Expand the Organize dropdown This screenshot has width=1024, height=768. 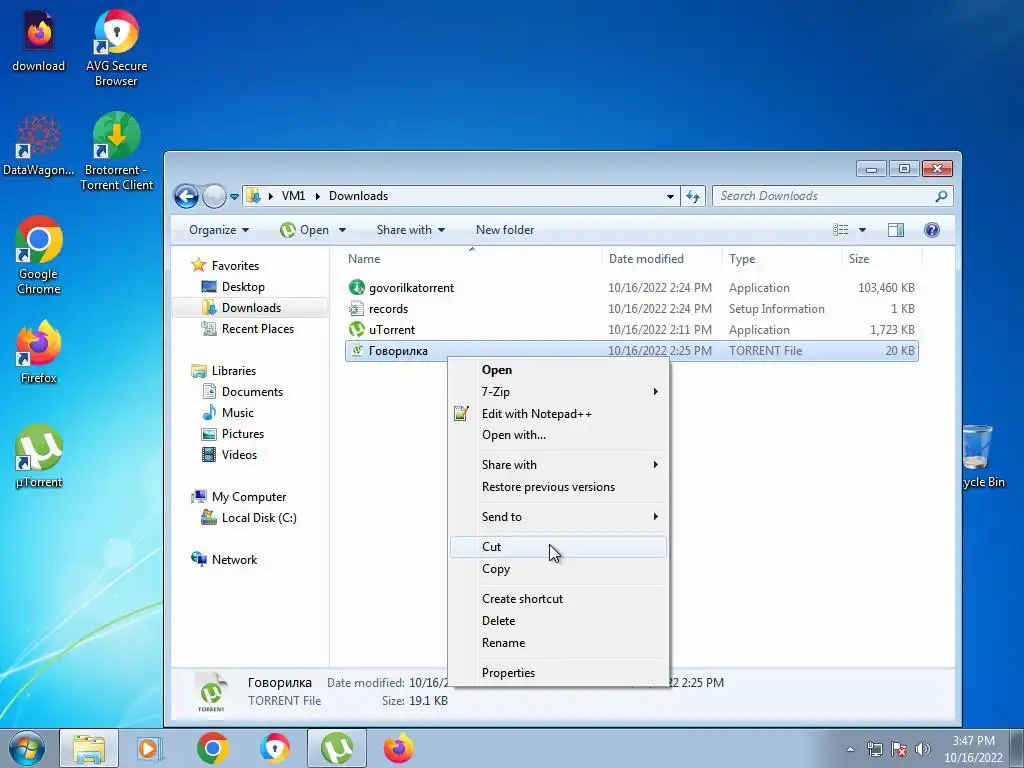[219, 230]
